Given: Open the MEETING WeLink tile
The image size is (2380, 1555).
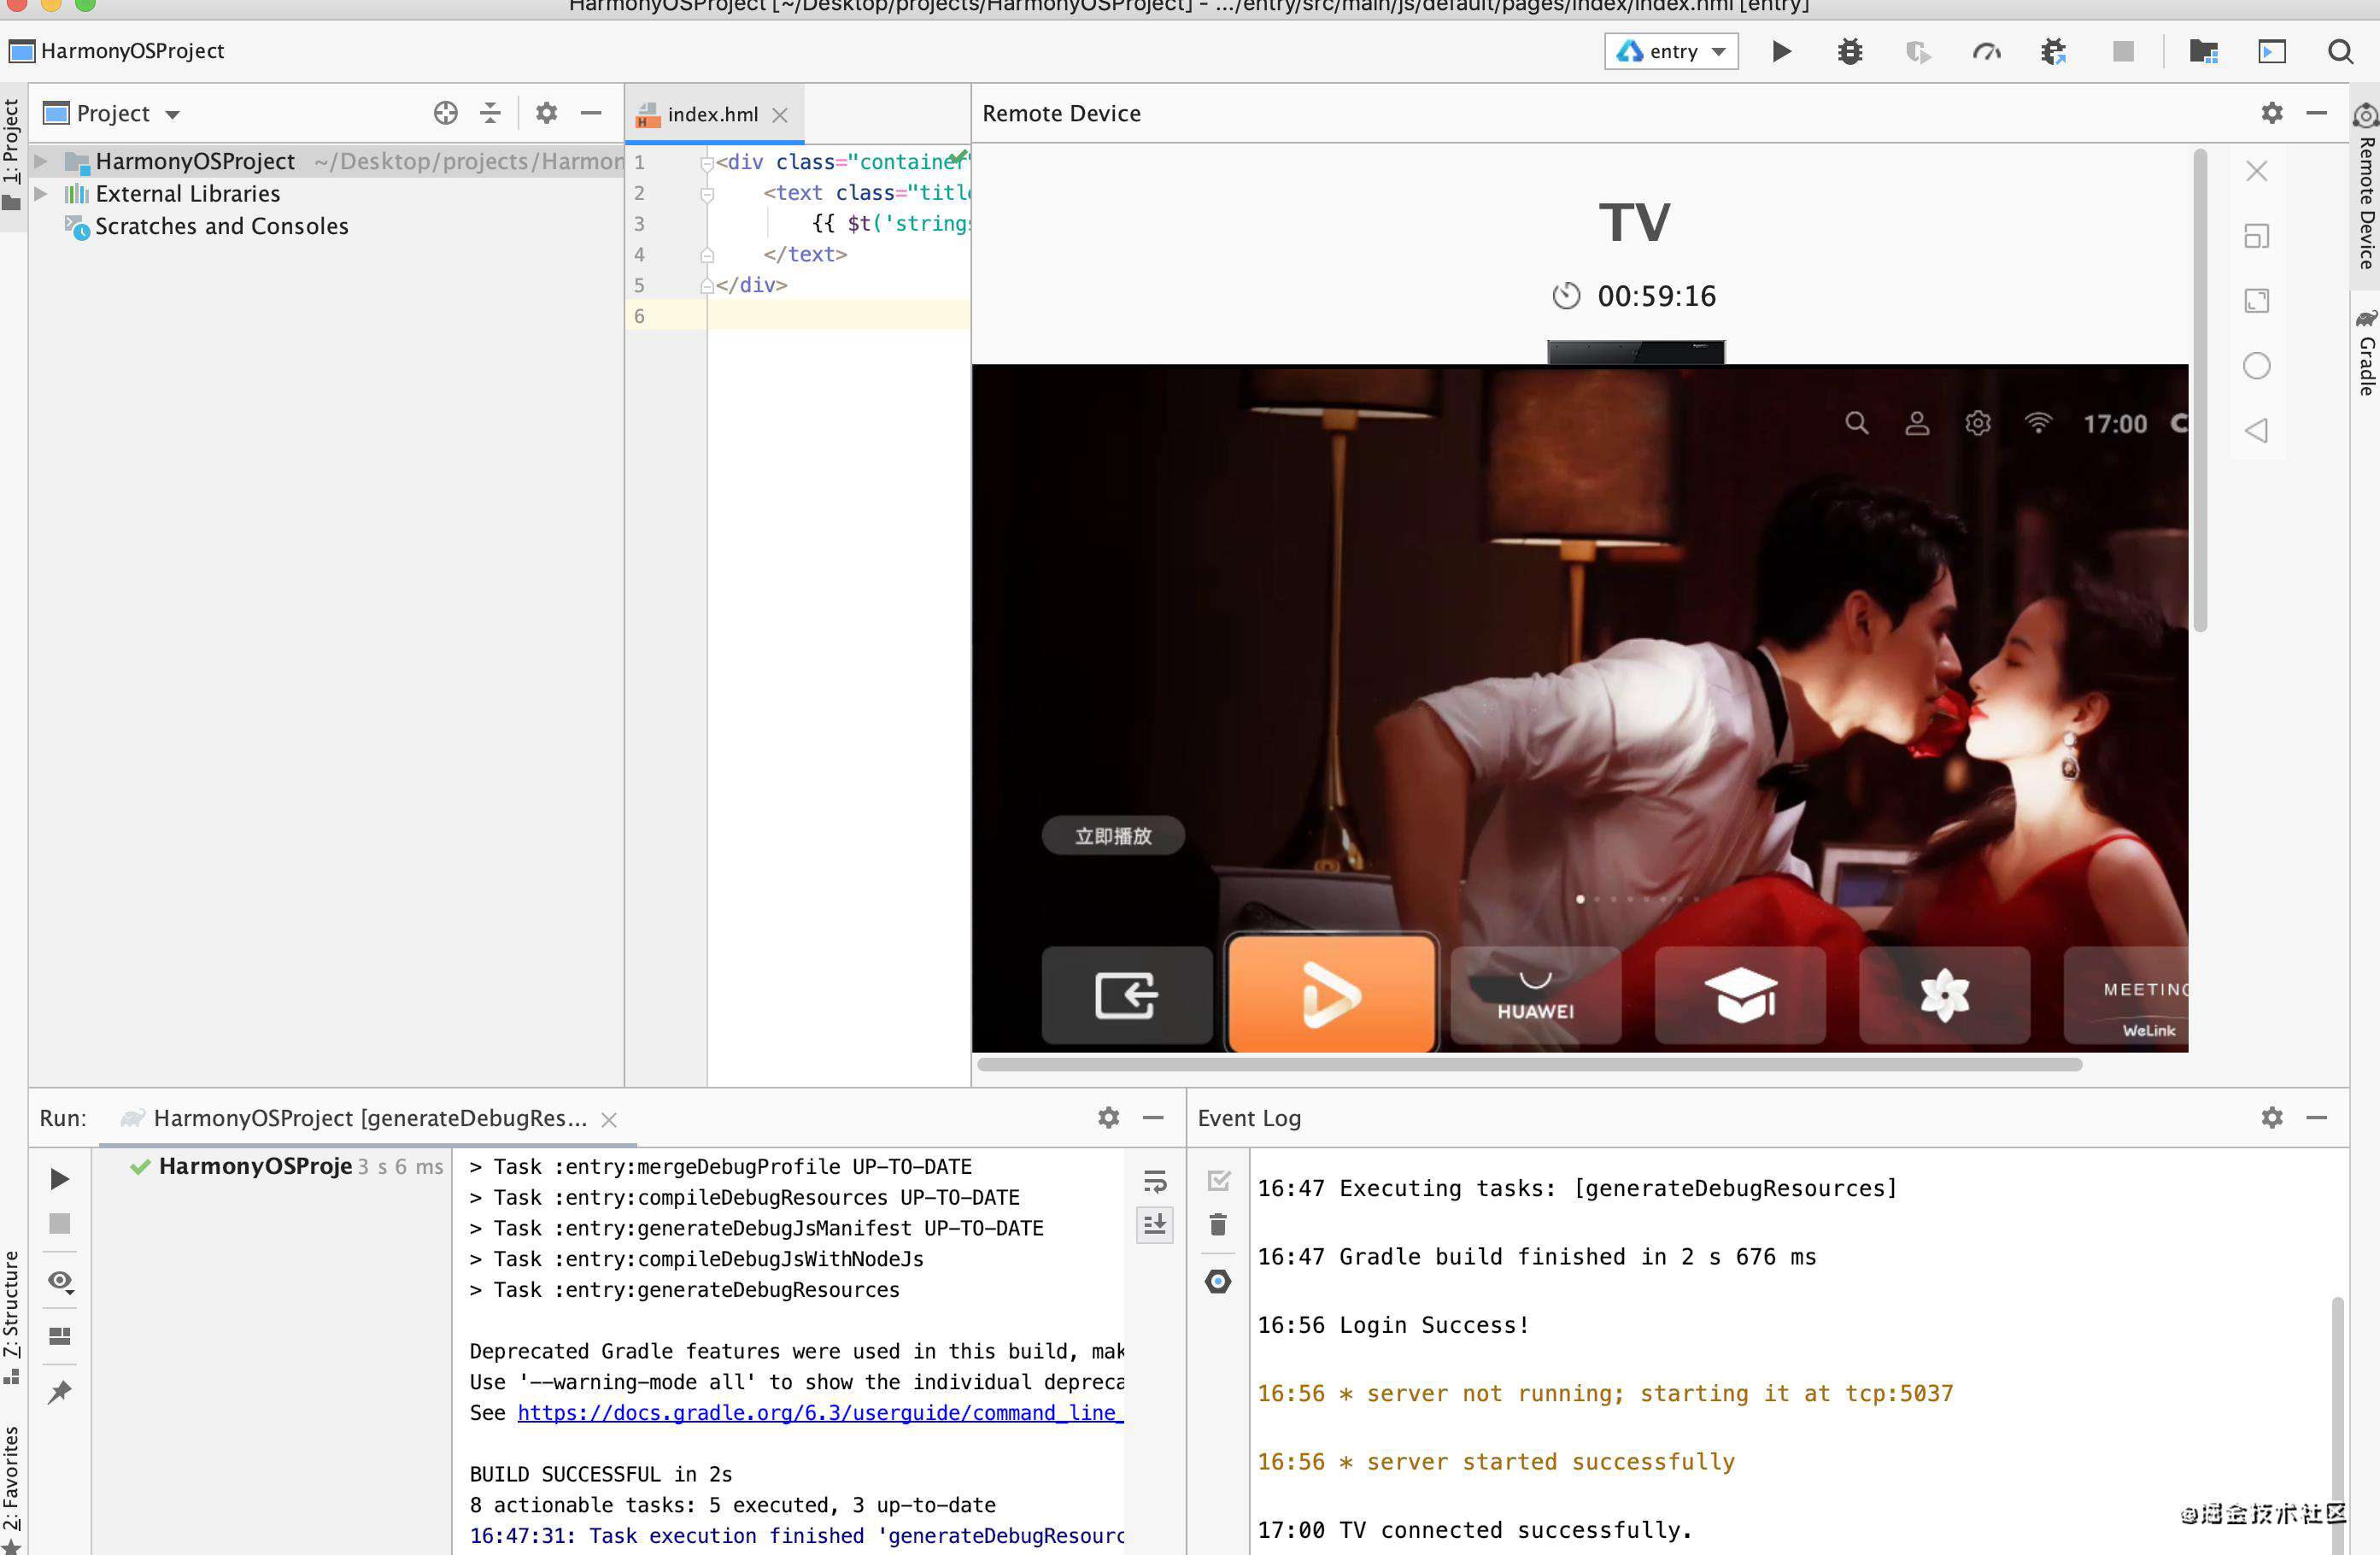Looking at the screenshot, I should pyautogui.click(x=2126, y=996).
